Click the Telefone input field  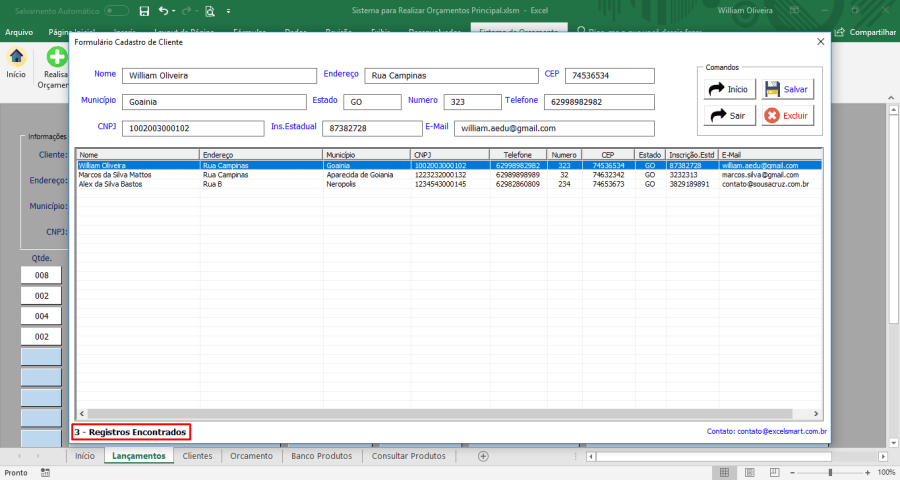599,102
